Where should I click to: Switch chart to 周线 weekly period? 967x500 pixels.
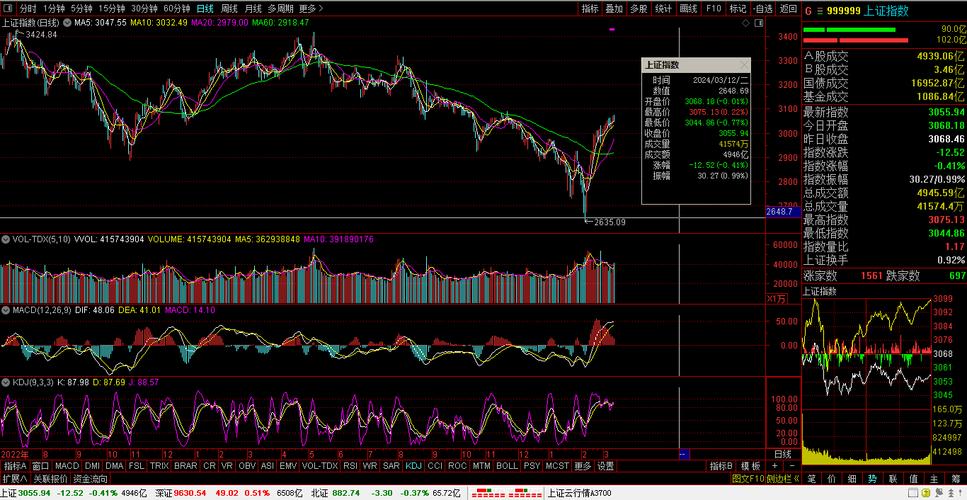pyautogui.click(x=229, y=8)
